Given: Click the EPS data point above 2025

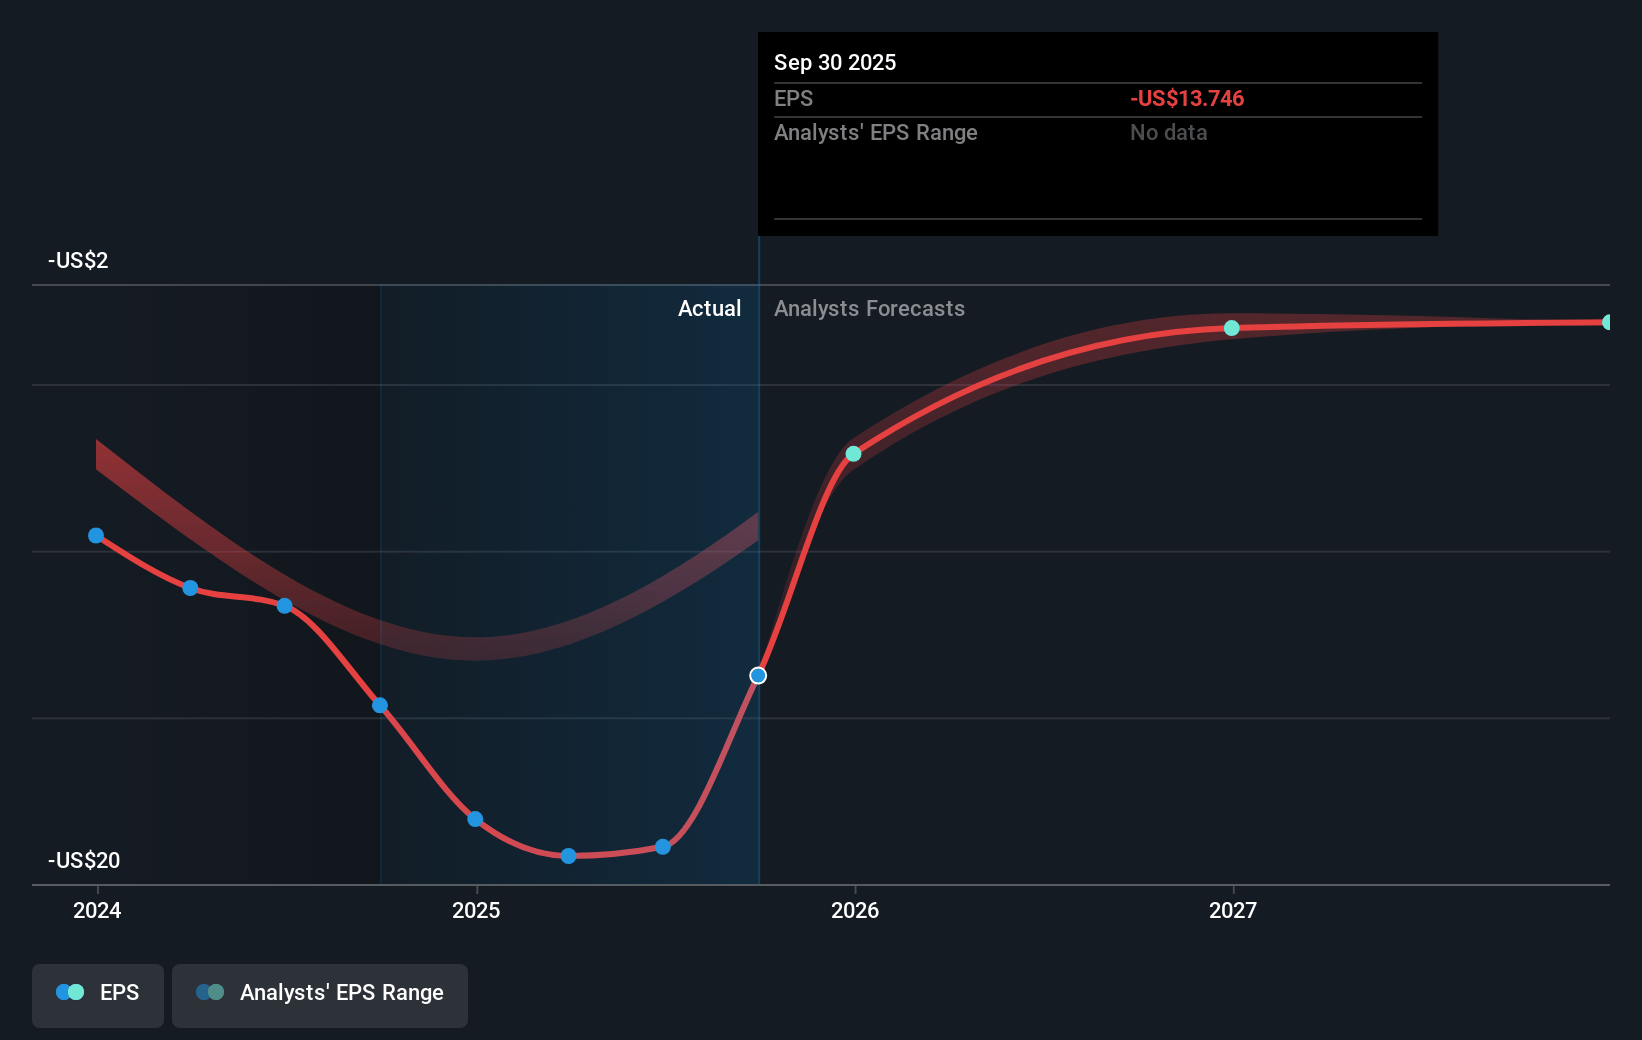Looking at the screenshot, I should [x=475, y=819].
